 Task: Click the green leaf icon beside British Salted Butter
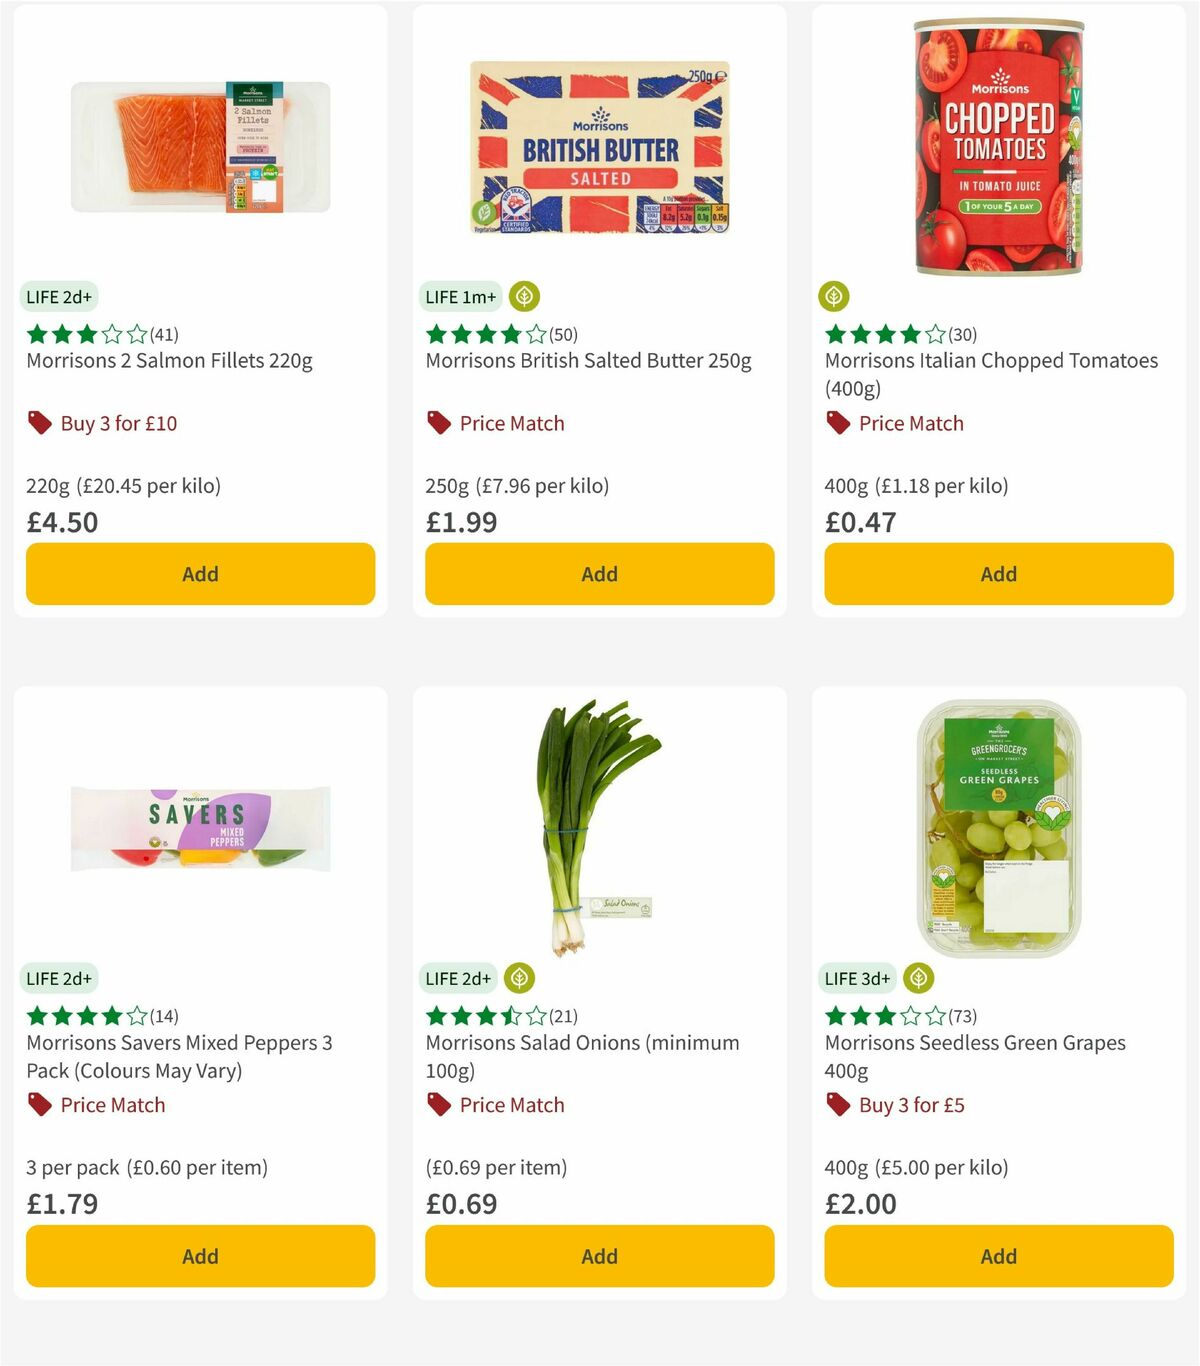(x=524, y=296)
